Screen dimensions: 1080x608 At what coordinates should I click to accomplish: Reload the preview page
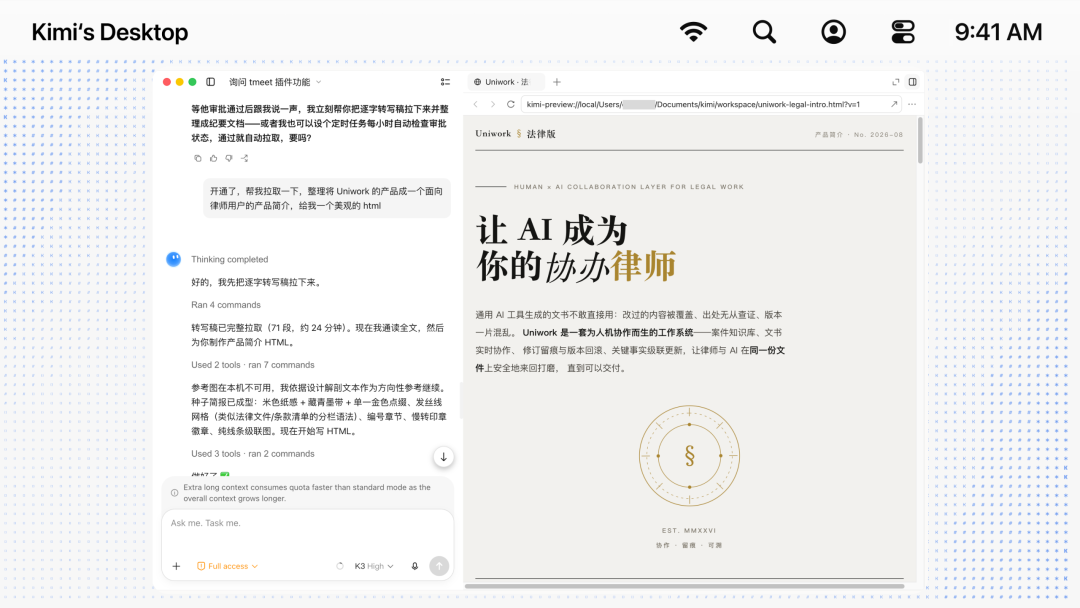coord(510,105)
